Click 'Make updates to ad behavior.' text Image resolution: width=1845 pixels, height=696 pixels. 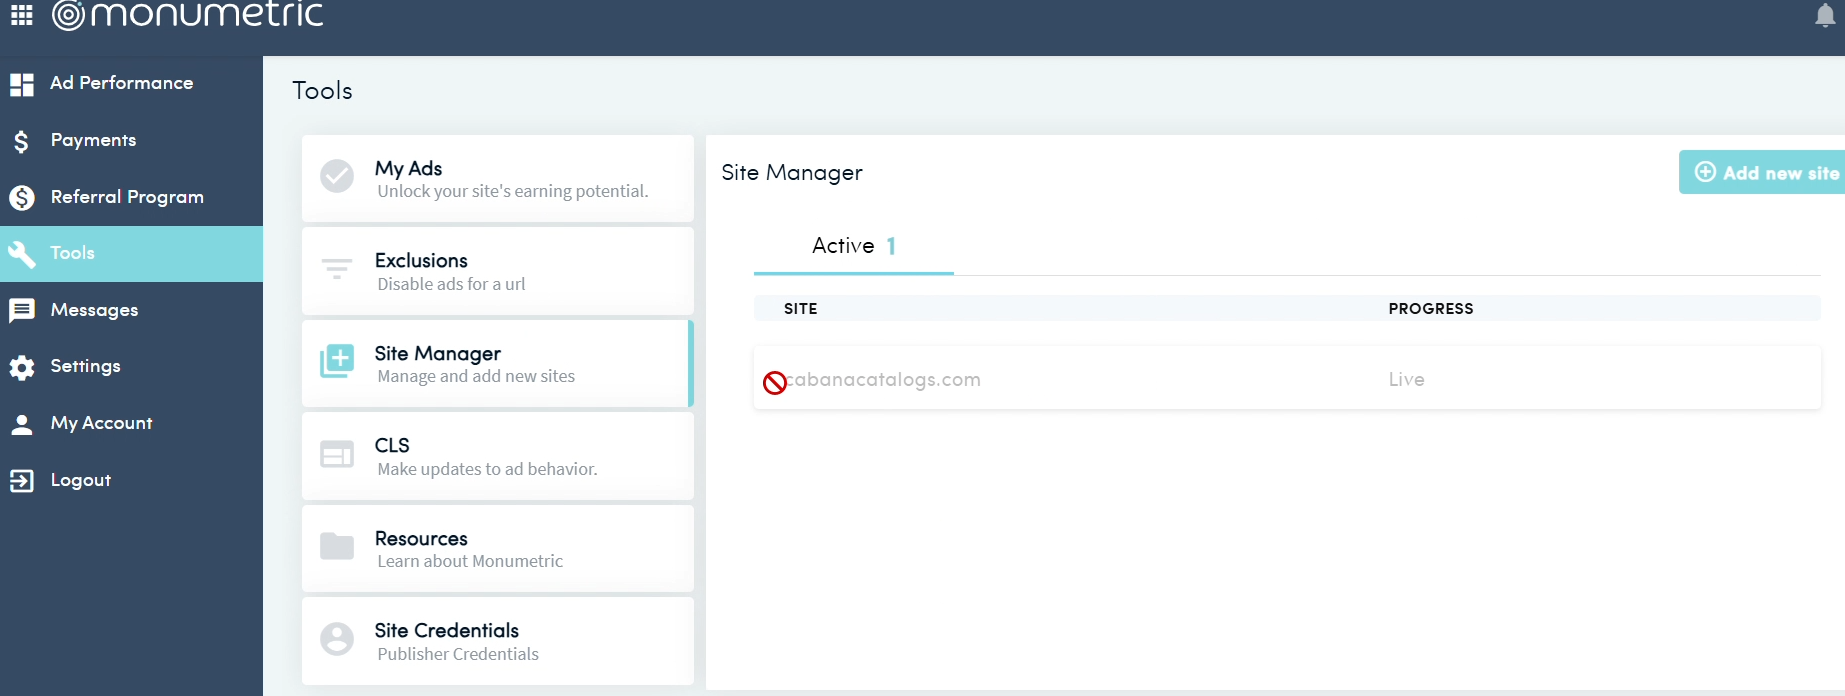tap(487, 469)
